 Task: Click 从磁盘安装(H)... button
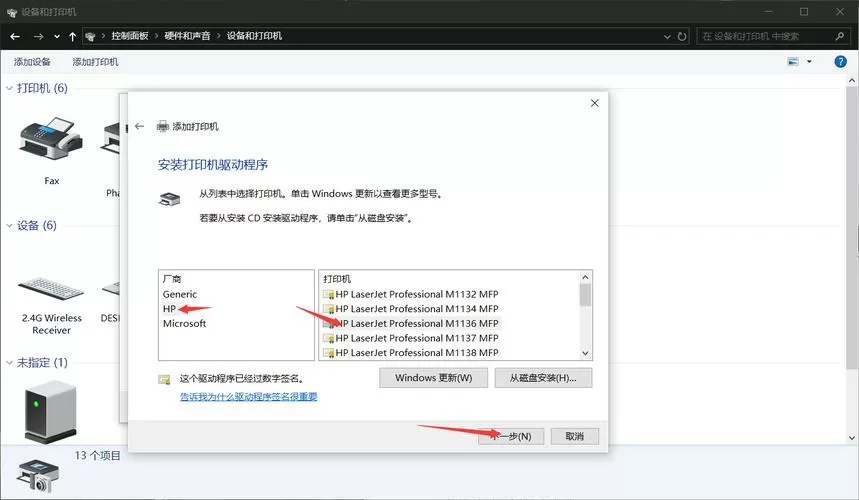coord(543,378)
